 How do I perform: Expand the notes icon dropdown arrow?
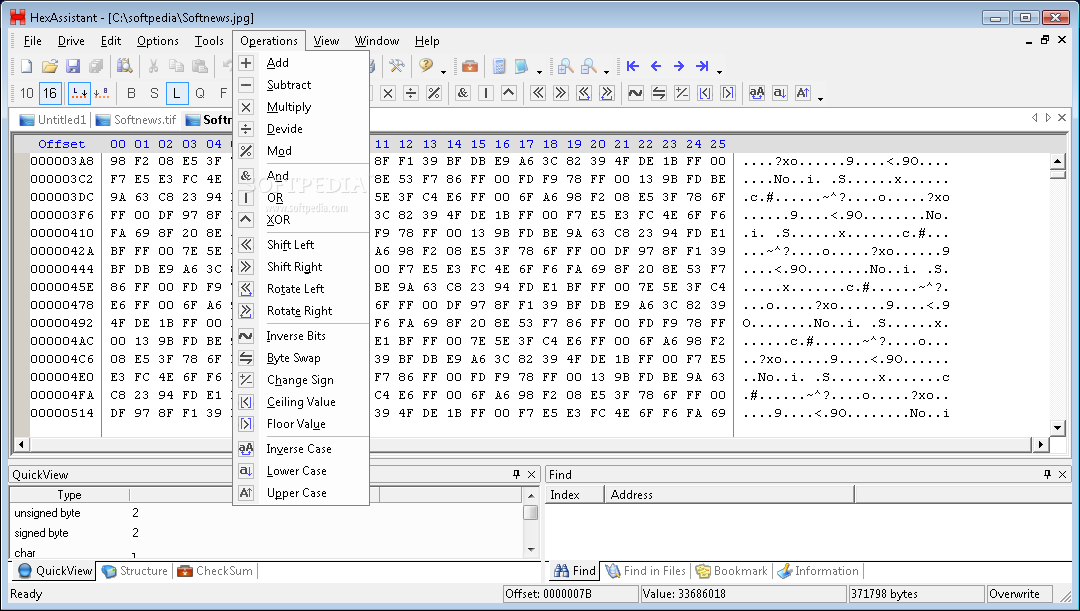(x=539, y=71)
